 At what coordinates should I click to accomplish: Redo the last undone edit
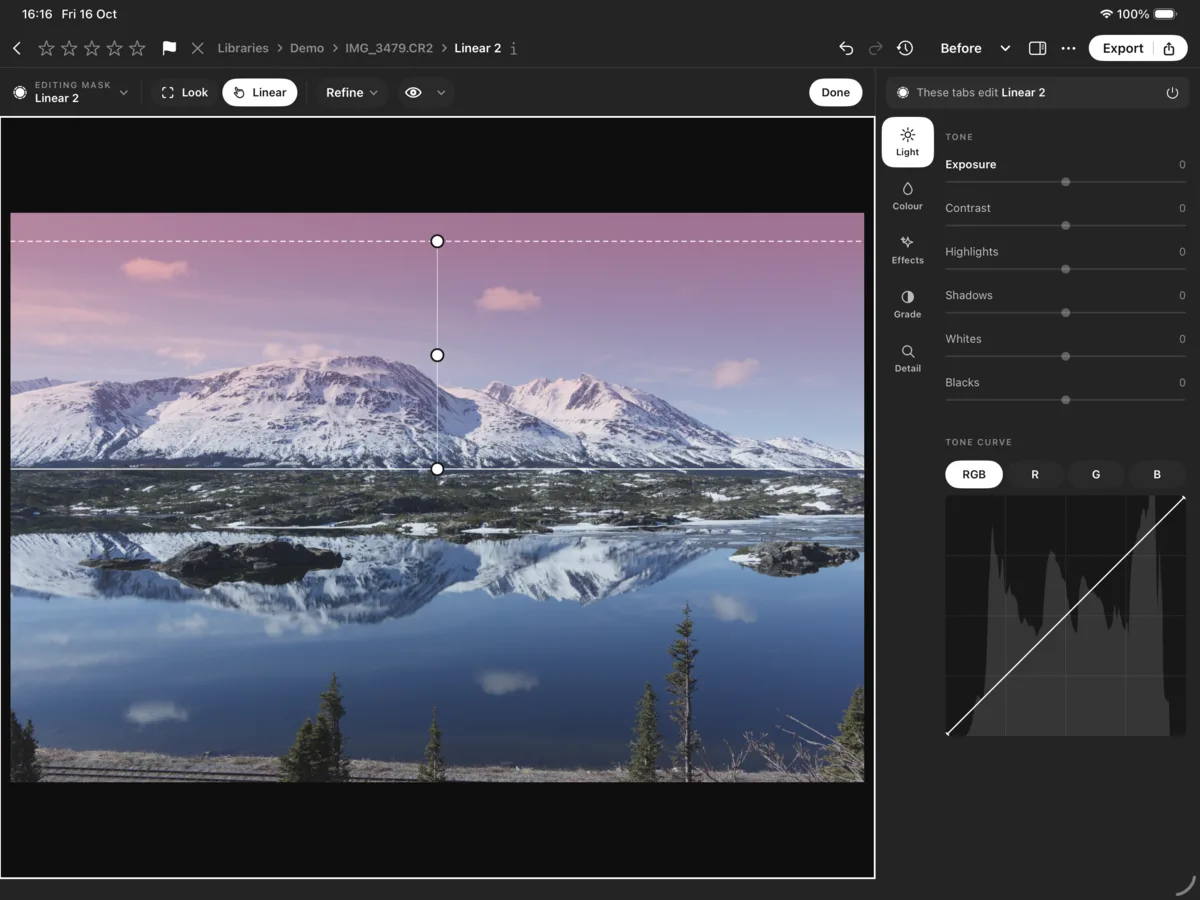point(875,48)
